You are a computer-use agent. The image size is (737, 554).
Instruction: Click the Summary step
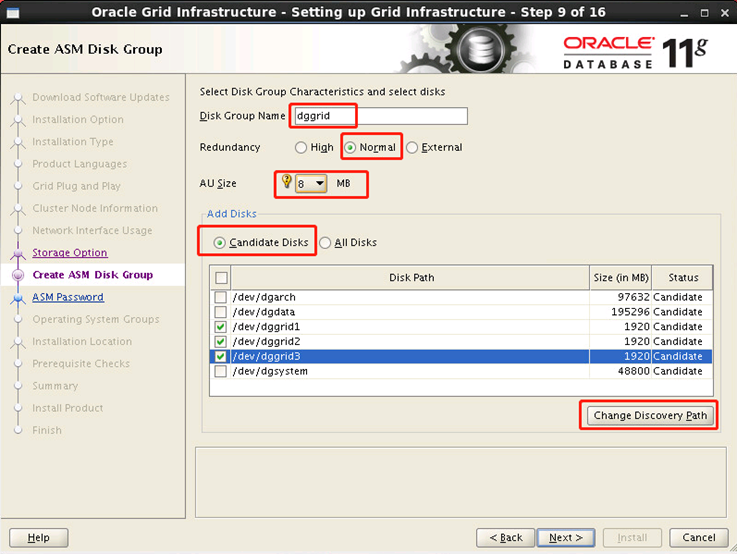click(55, 386)
